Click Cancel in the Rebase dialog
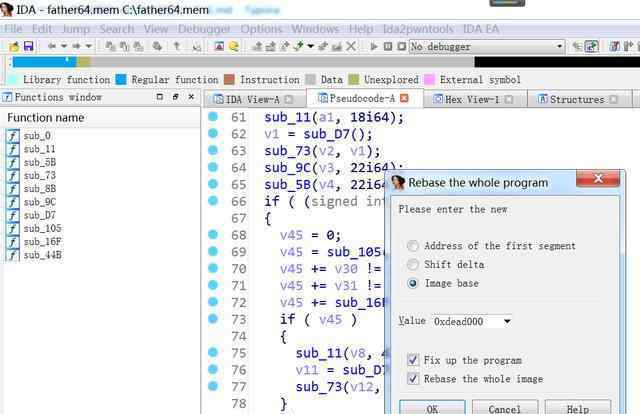 click(x=504, y=408)
